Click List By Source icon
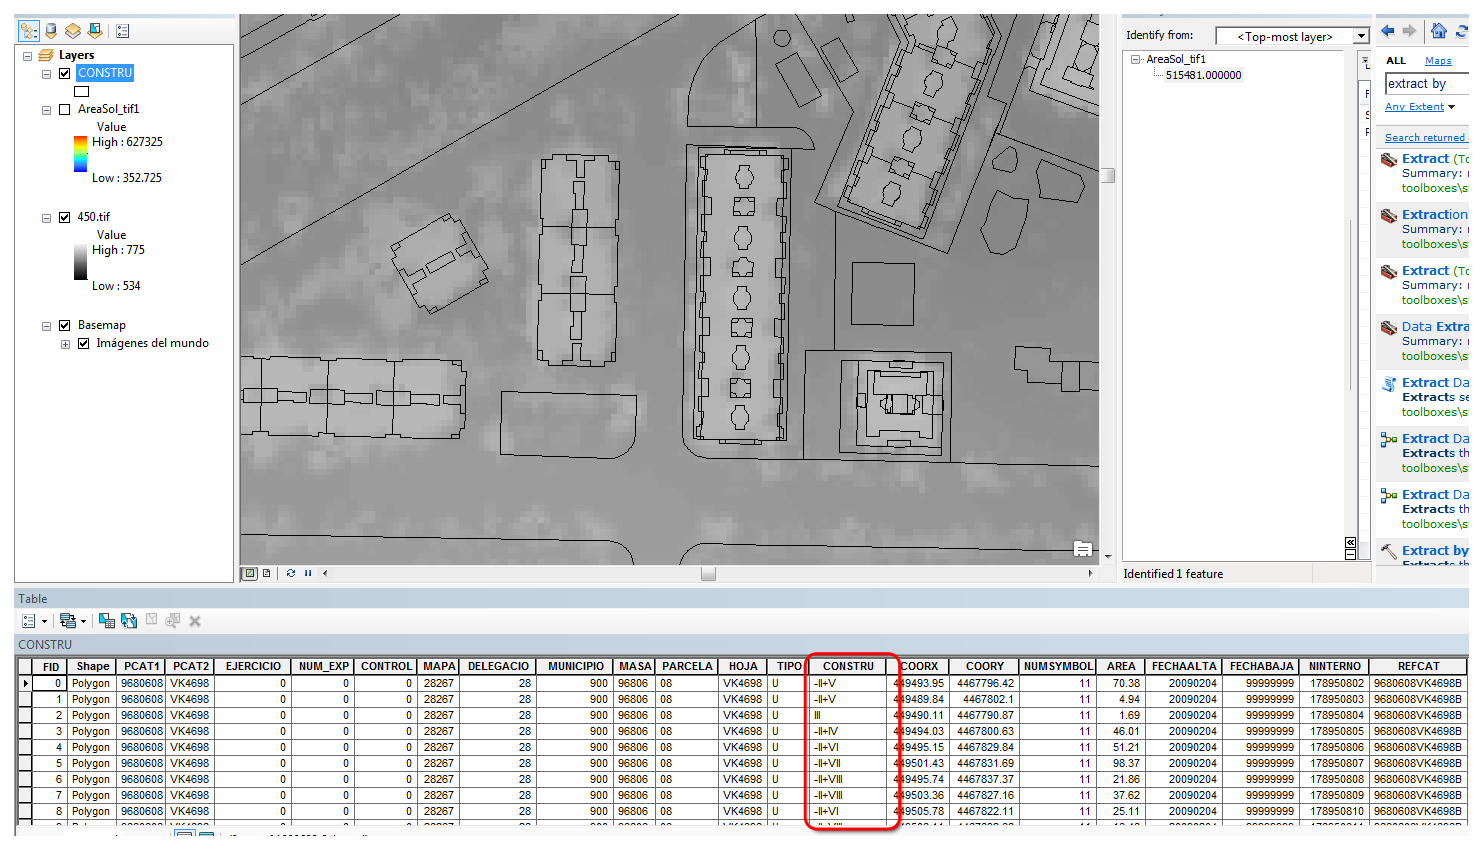This screenshot has height=850, width=1483. point(51,31)
